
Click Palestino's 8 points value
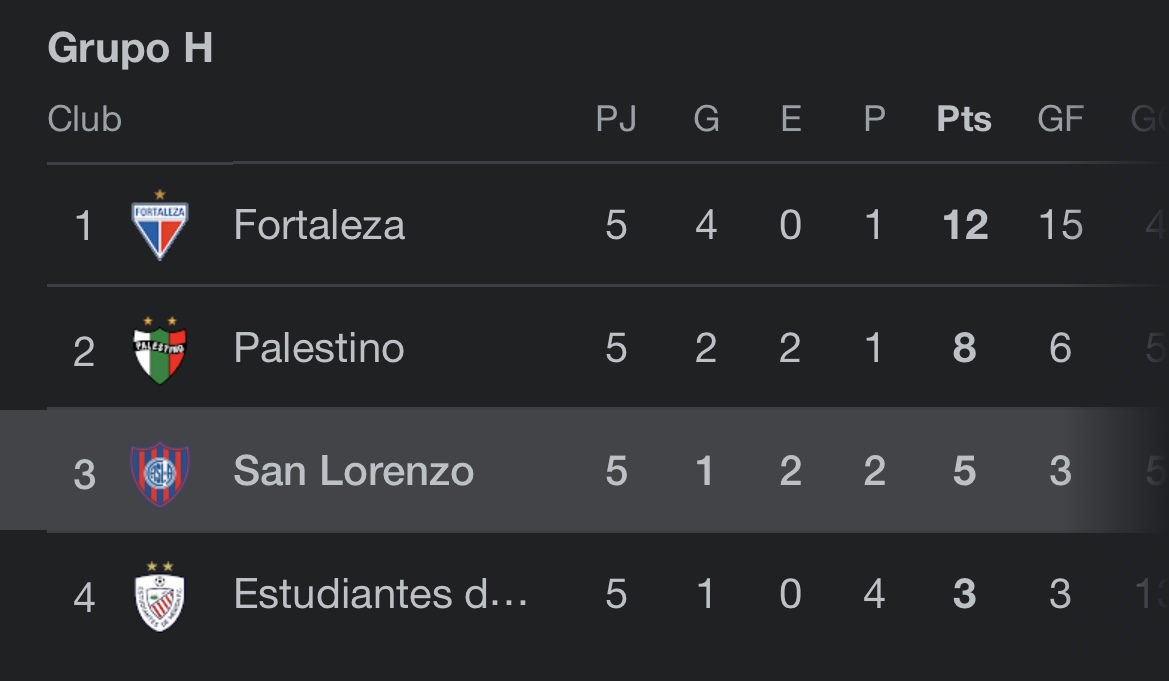coord(965,348)
